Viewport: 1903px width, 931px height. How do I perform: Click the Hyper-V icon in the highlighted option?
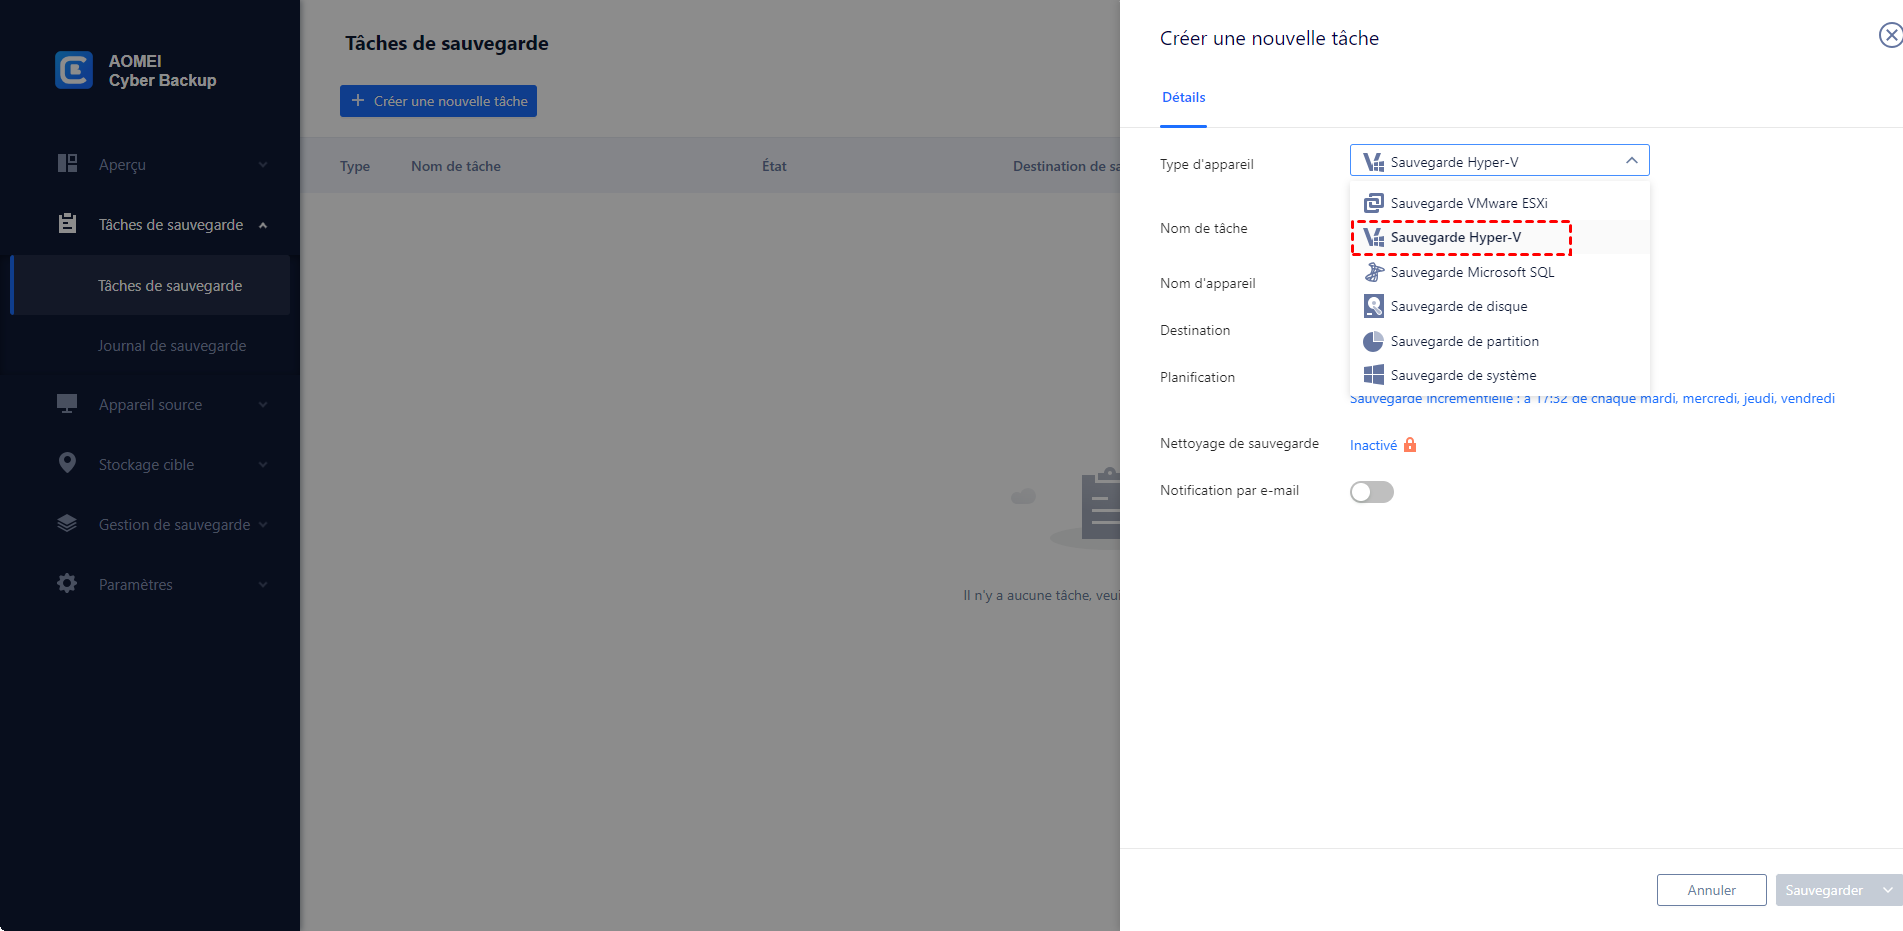pos(1374,237)
